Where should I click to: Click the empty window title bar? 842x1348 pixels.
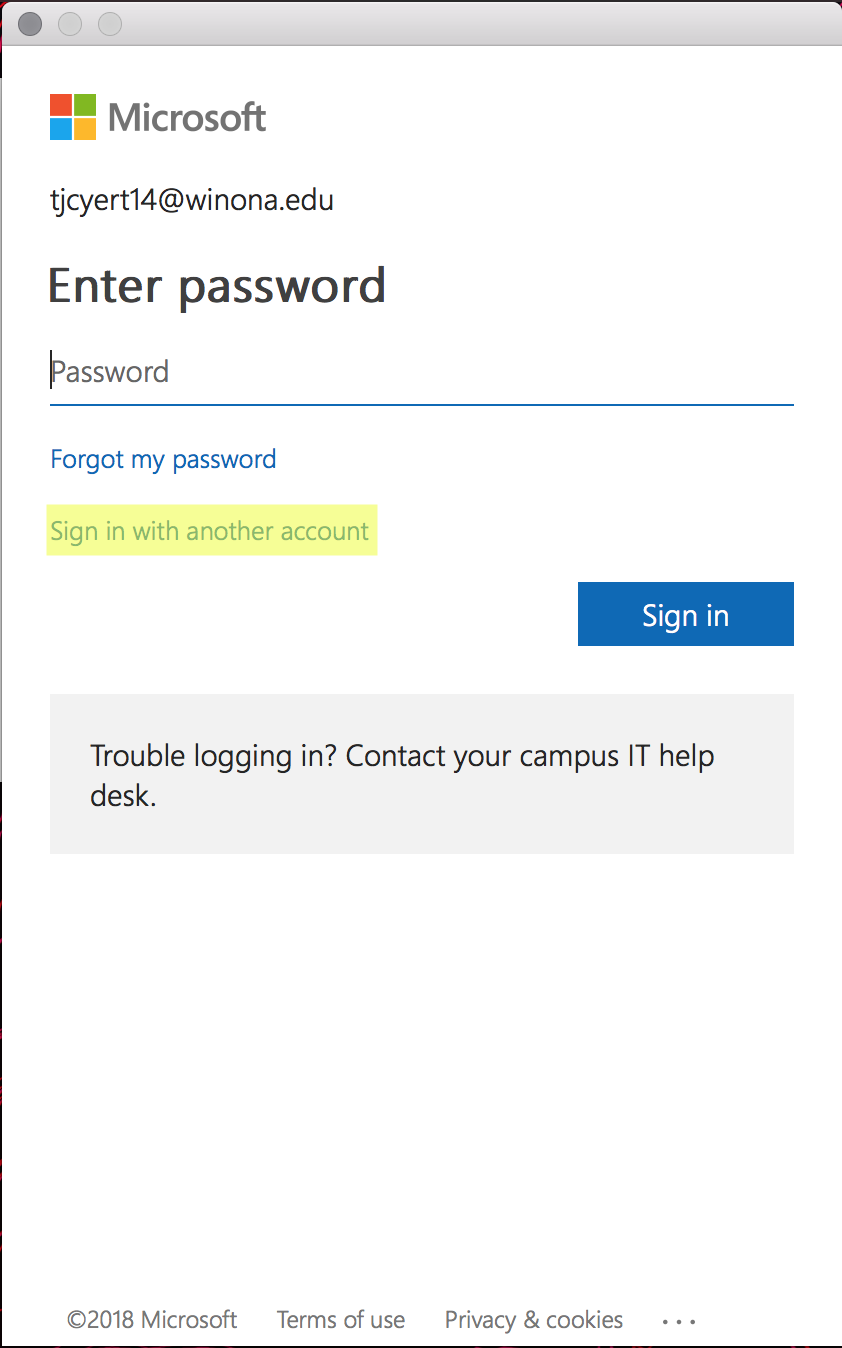pos(480,23)
